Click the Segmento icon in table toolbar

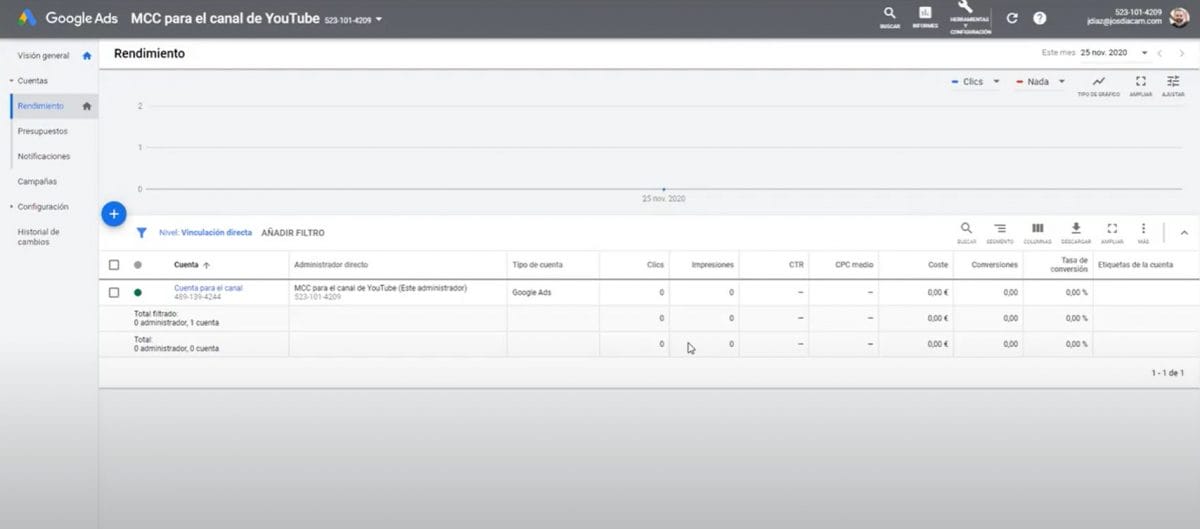pyautogui.click(x=999, y=230)
